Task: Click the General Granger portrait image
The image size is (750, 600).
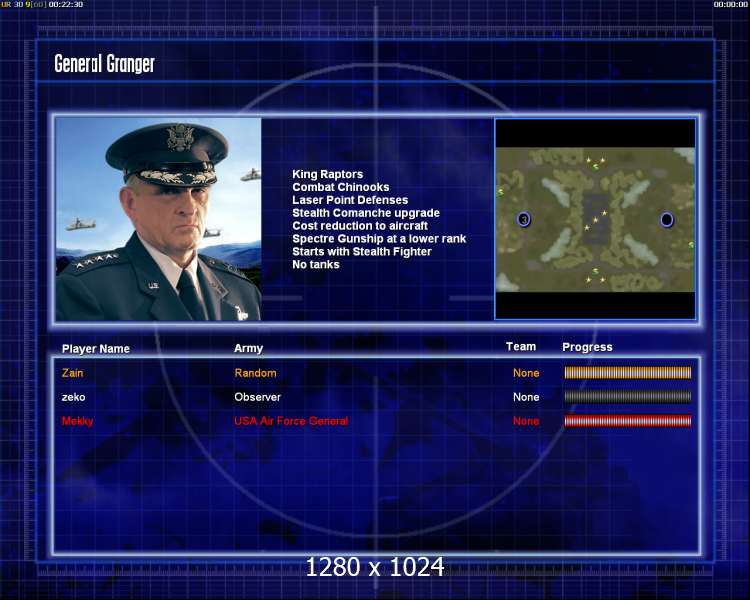Action: pyautogui.click(x=158, y=219)
